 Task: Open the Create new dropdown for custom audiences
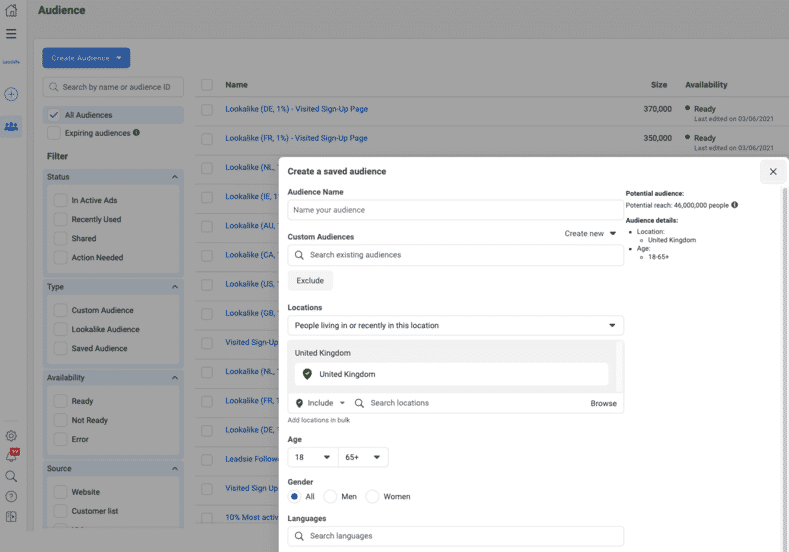tap(590, 233)
